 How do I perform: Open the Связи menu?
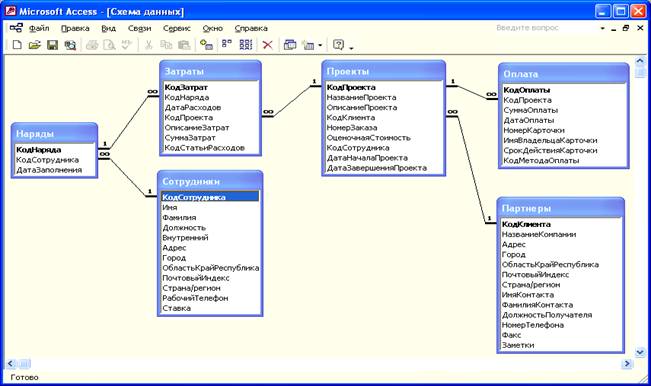[140, 28]
